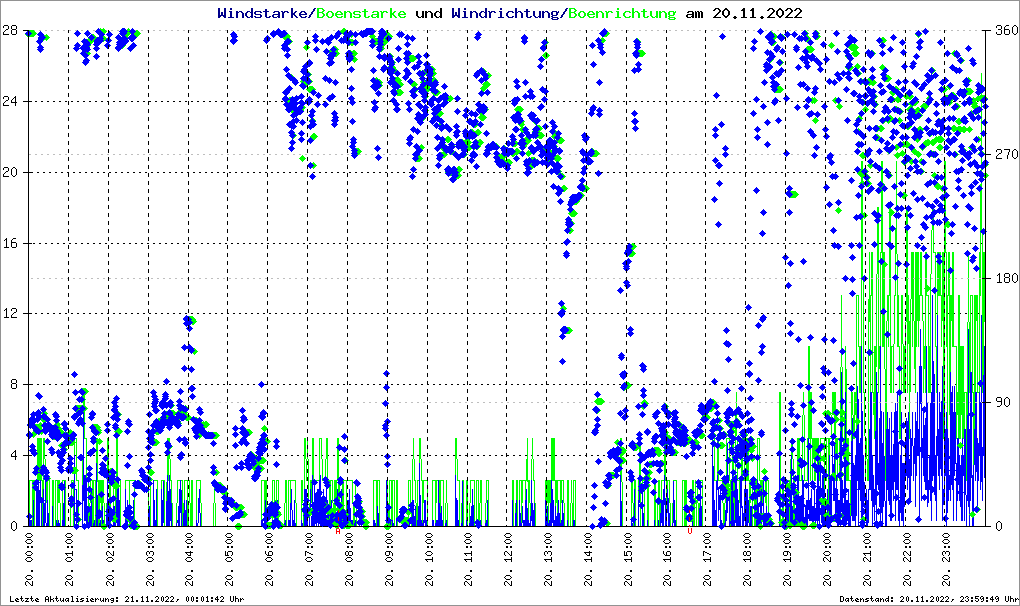
Task: Click the green "Boenstarke" title word
Action: (361, 14)
